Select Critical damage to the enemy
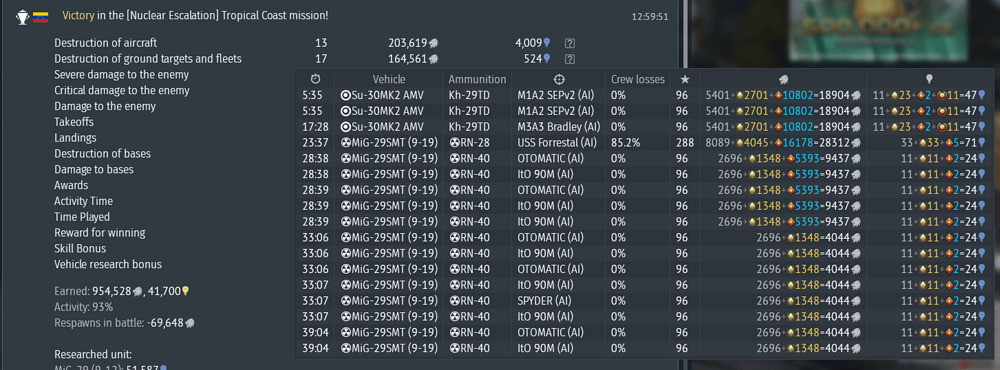This screenshot has height=370, width=1000. [x=122, y=91]
